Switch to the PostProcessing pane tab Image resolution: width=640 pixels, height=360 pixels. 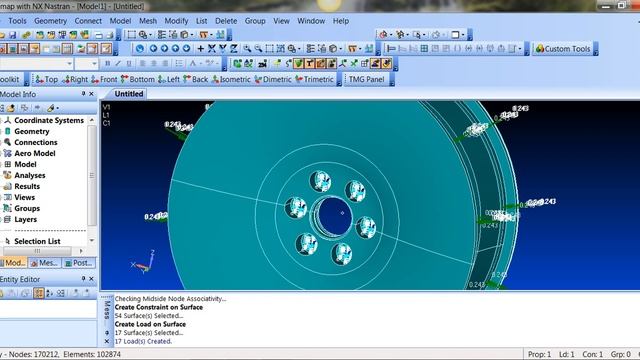click(x=79, y=263)
